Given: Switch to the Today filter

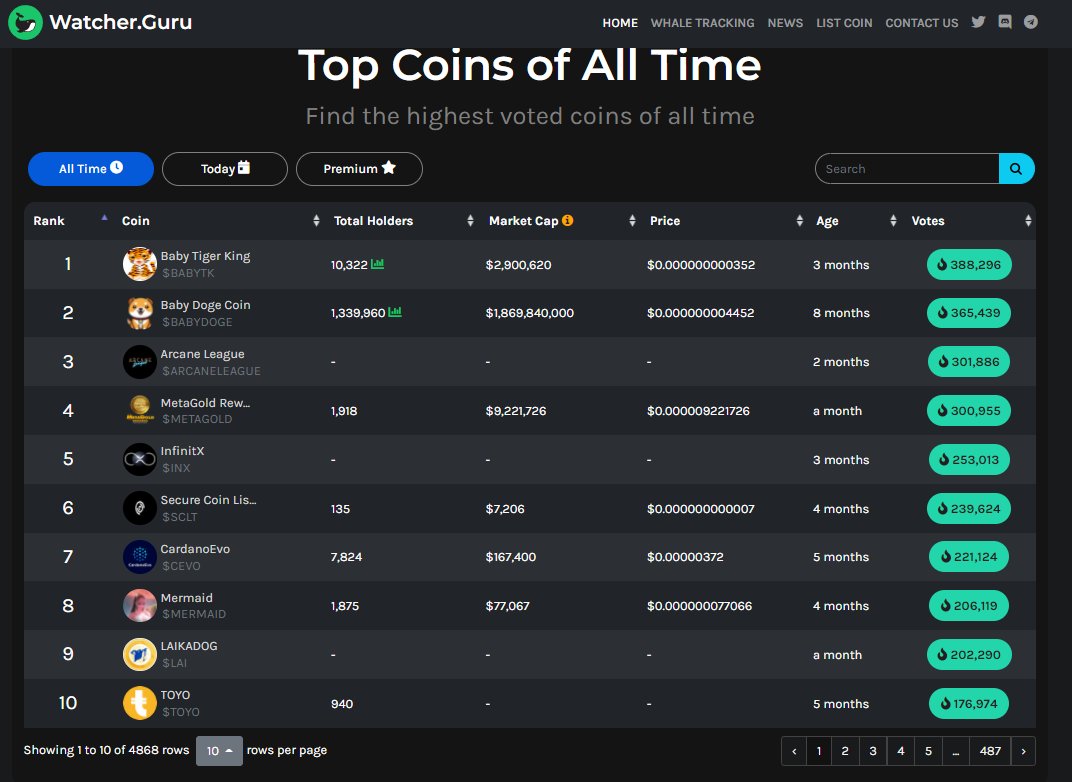Looking at the screenshot, I should pos(225,169).
